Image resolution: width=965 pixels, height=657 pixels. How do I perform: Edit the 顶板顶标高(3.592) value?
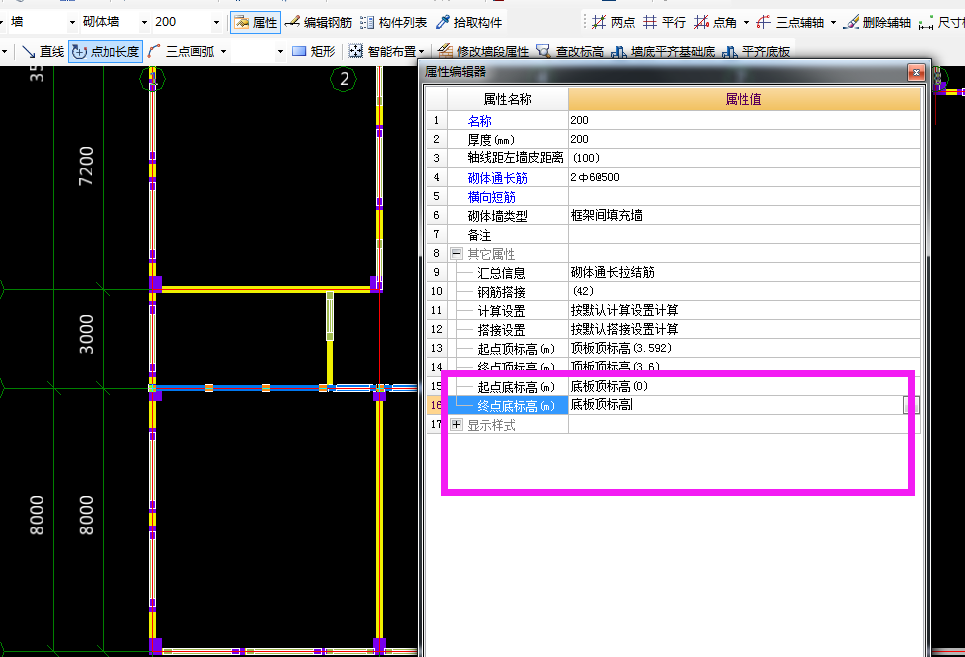coord(744,348)
